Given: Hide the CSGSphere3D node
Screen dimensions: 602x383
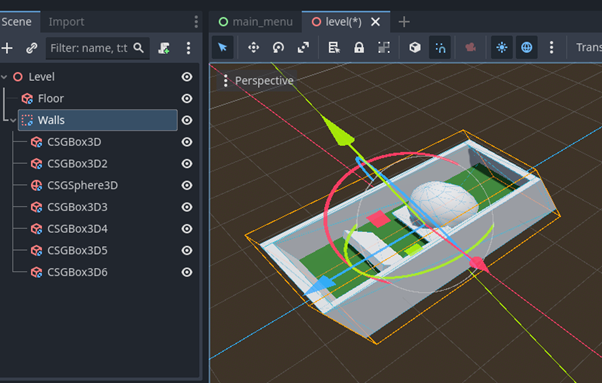Looking at the screenshot, I should [187, 185].
